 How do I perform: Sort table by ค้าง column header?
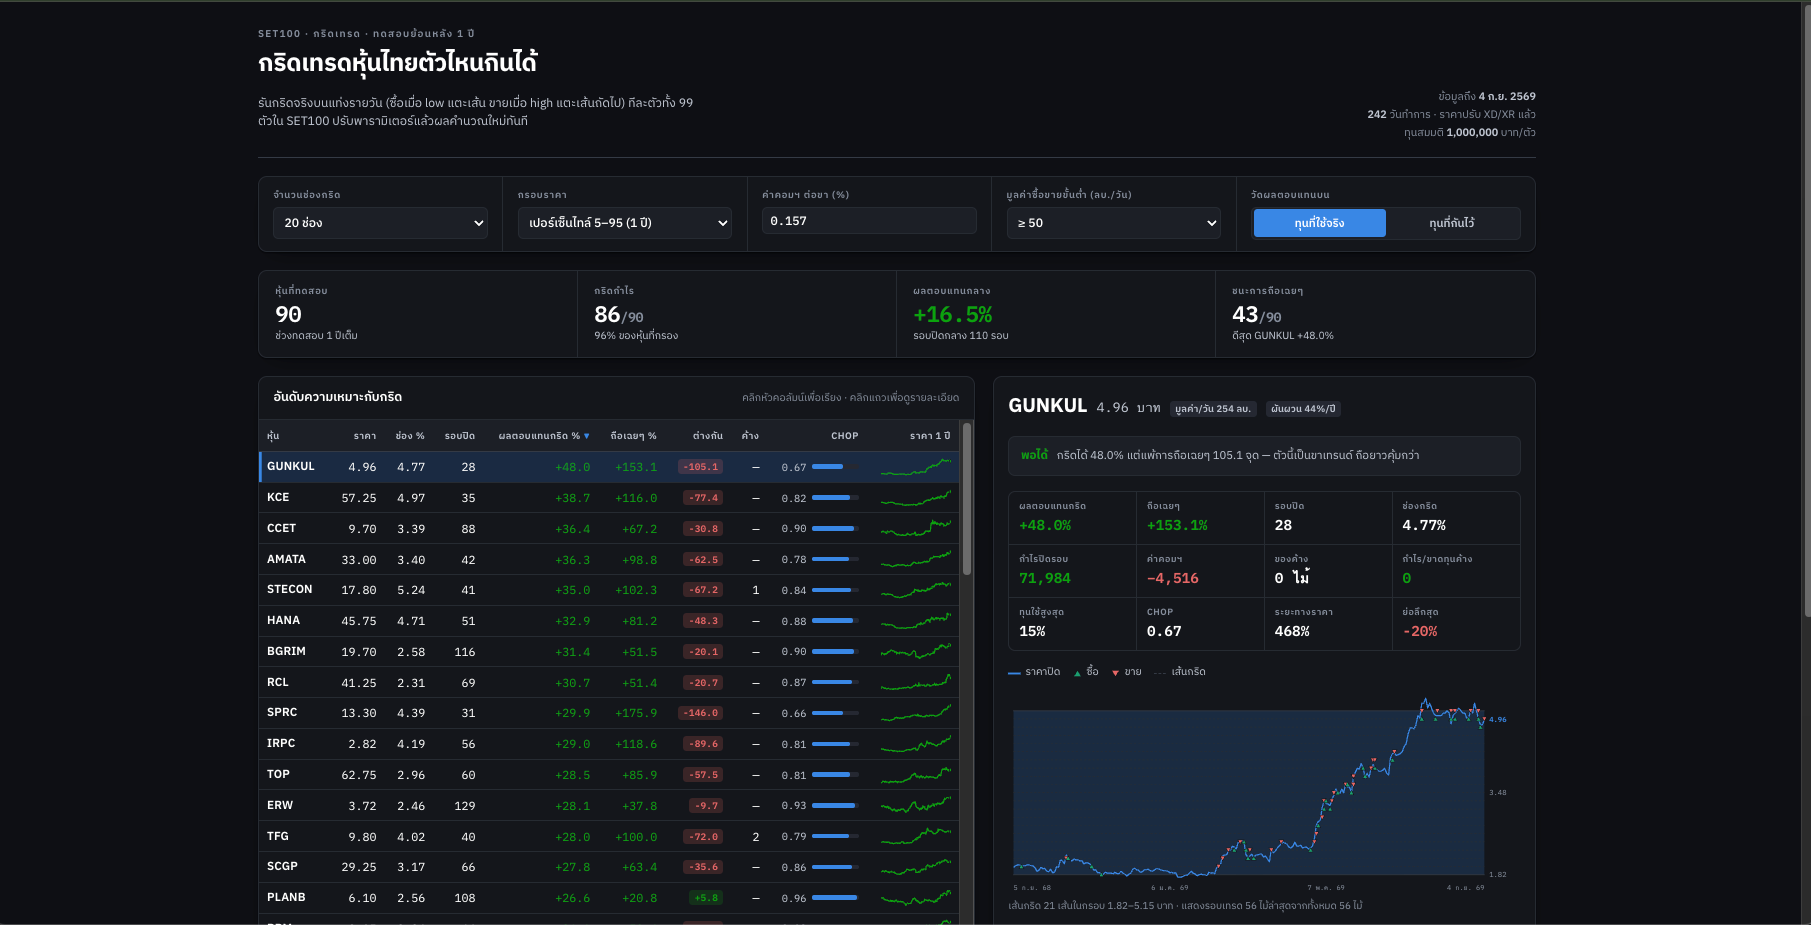click(750, 436)
